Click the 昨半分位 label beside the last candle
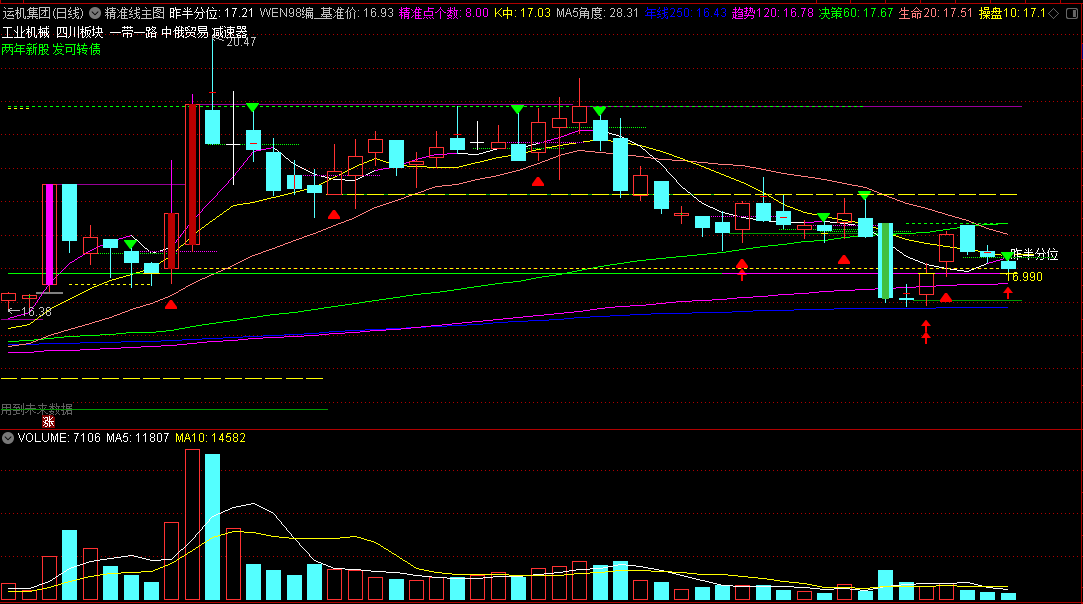The width and height of the screenshot is (1083, 604). point(1034,254)
